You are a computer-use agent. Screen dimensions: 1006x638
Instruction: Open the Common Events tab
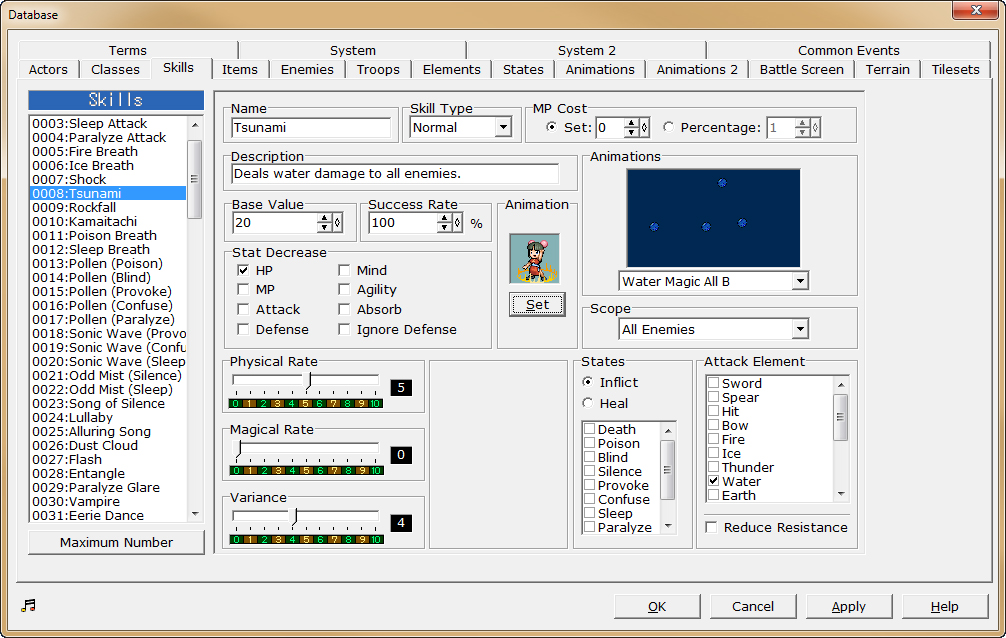coord(849,50)
